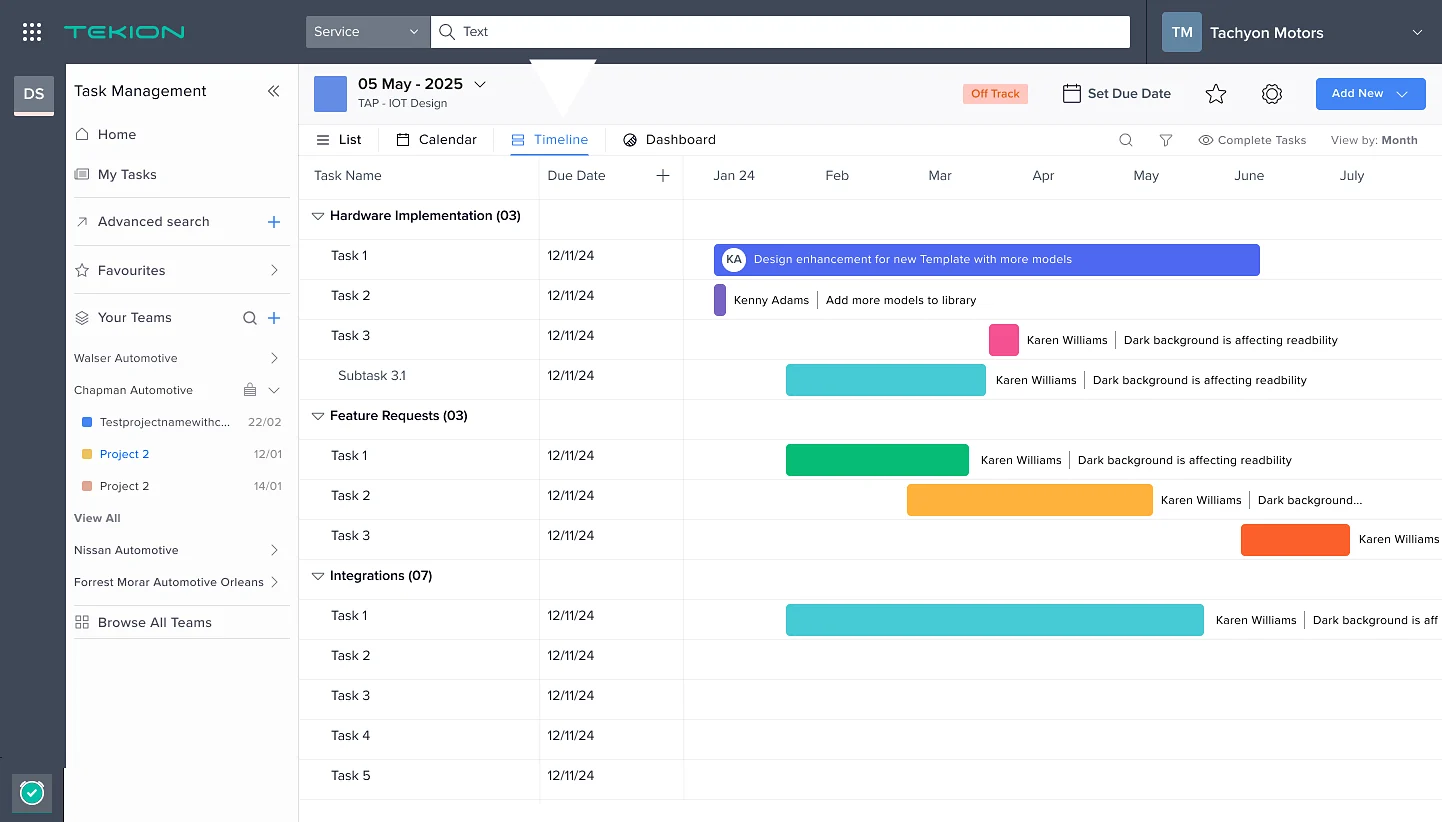
Task: Mark project as favourite with star
Action: pyautogui.click(x=1216, y=94)
